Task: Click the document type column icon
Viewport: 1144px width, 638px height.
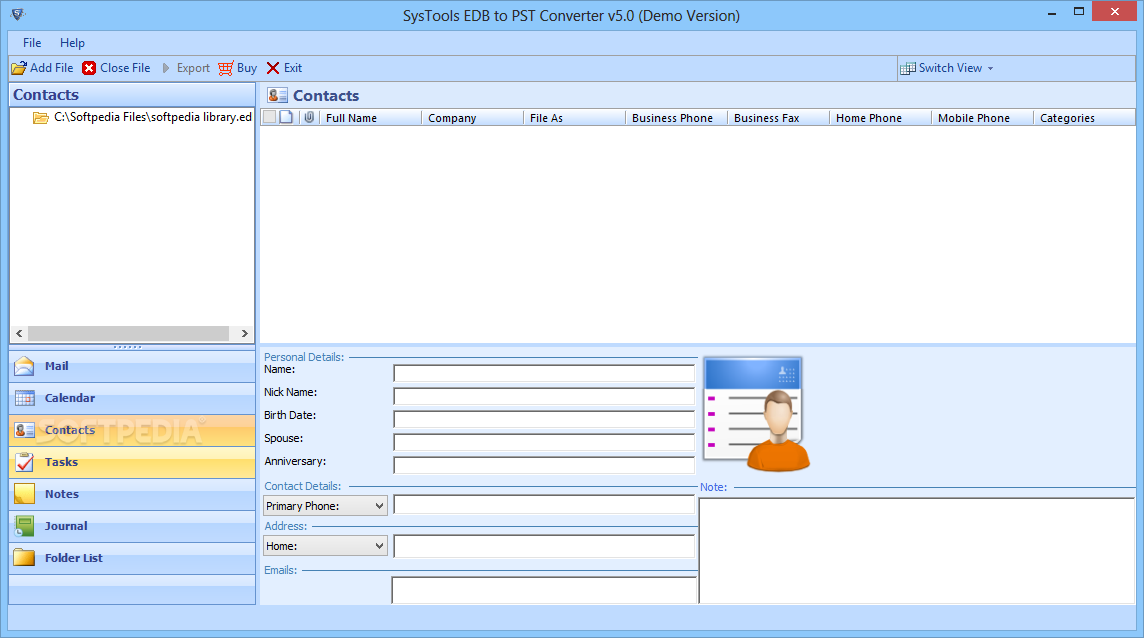Action: [287, 118]
